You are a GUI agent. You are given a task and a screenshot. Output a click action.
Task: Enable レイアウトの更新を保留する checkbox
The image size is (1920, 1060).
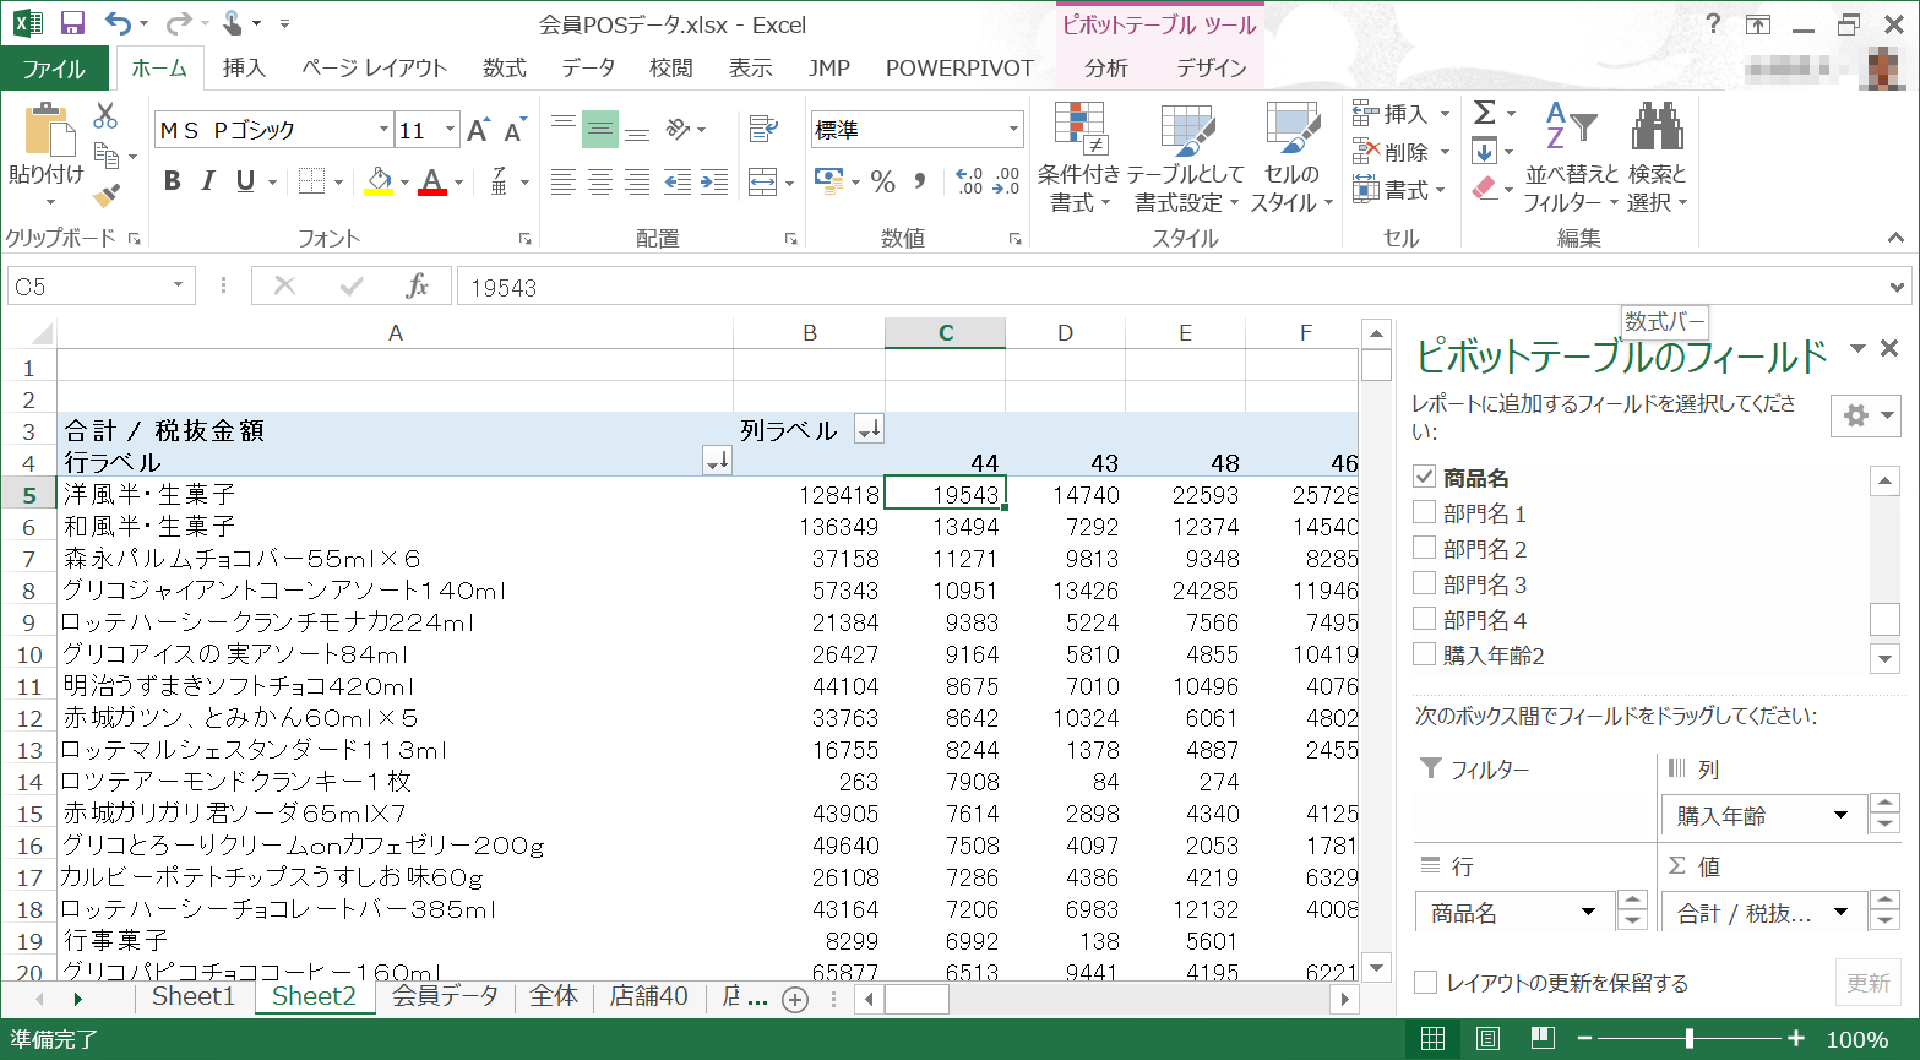(x=1425, y=982)
